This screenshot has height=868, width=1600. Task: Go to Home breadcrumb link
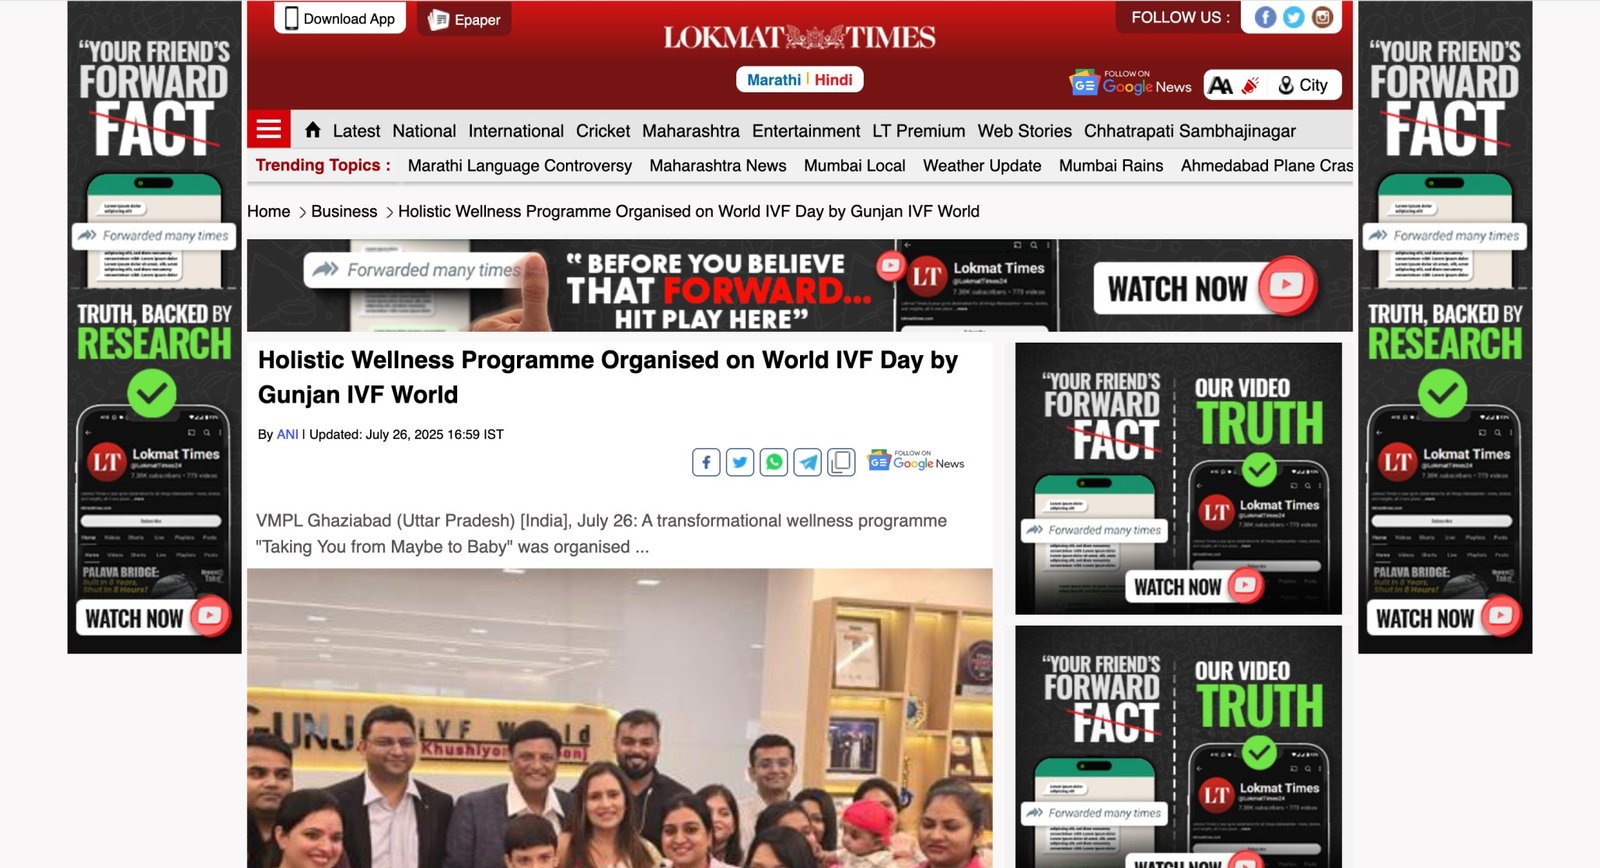point(269,212)
